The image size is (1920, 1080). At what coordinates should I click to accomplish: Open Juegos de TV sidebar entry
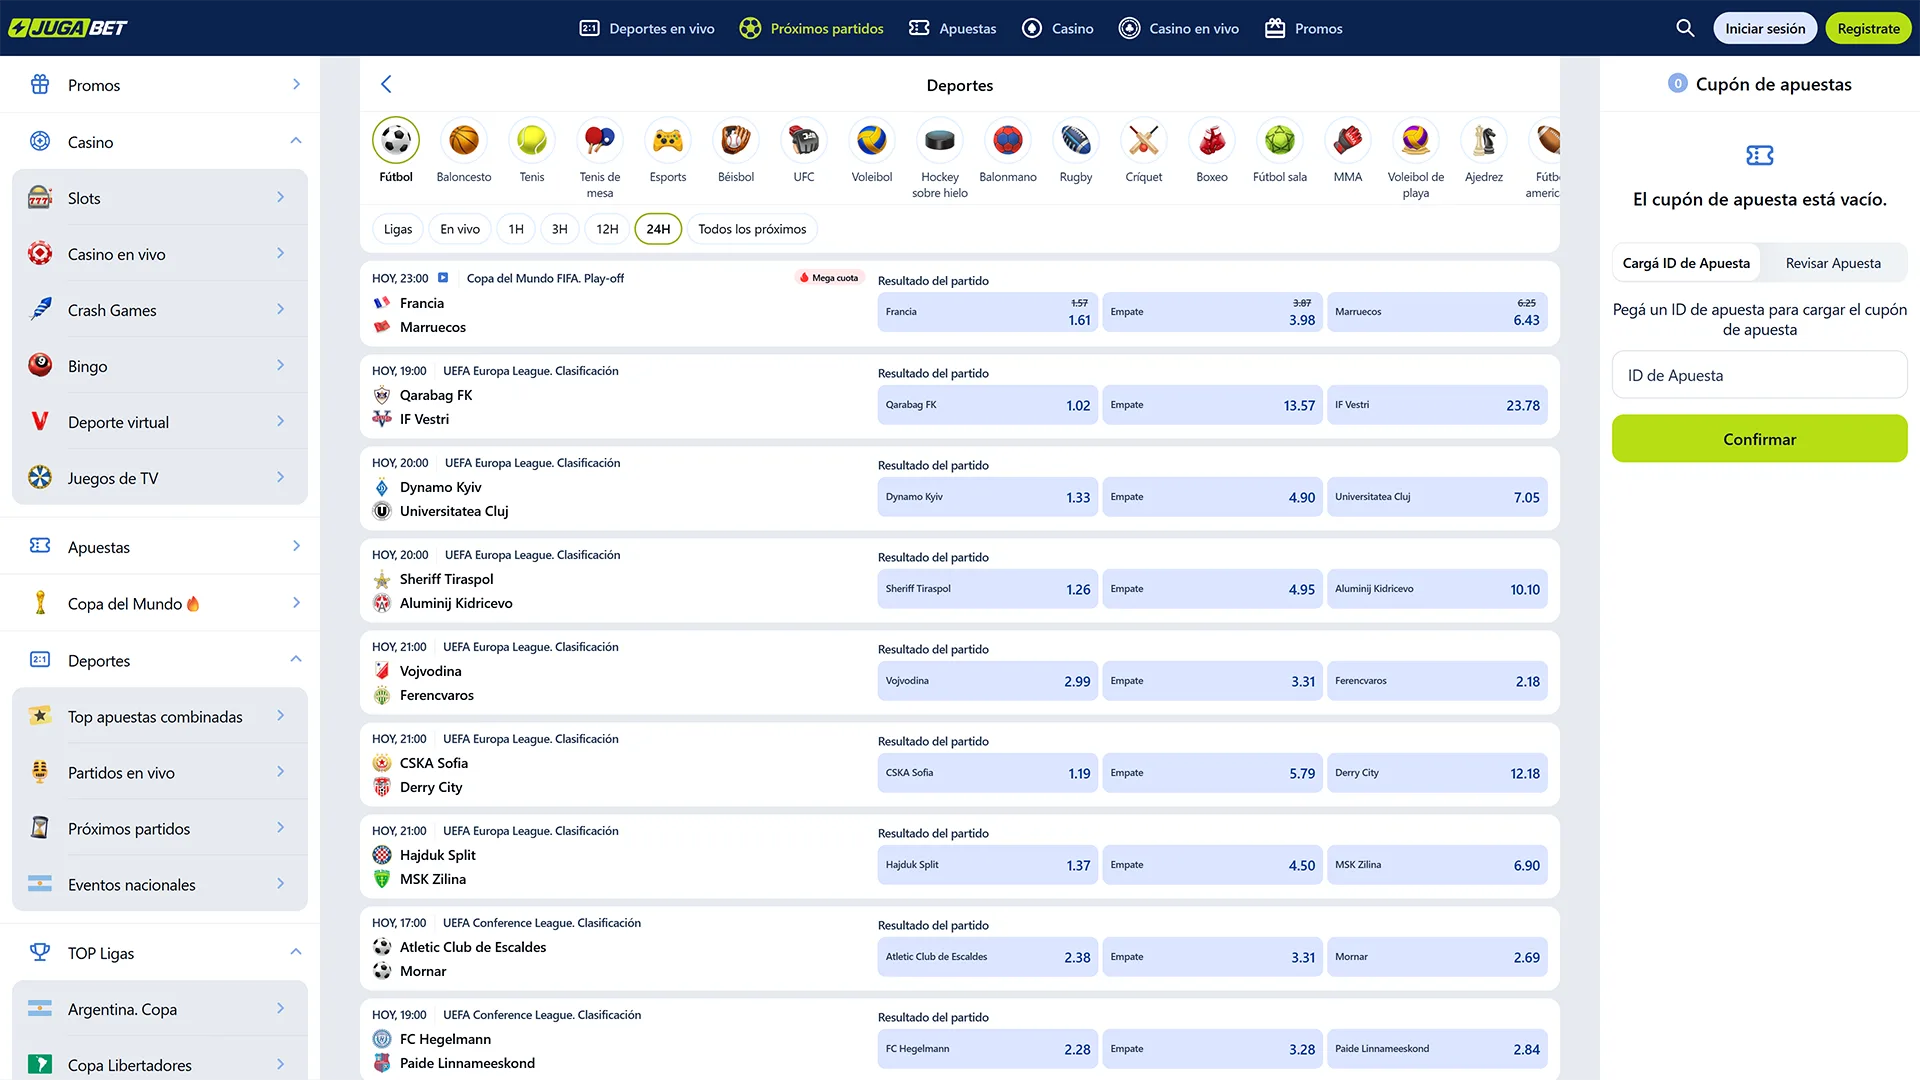click(160, 478)
